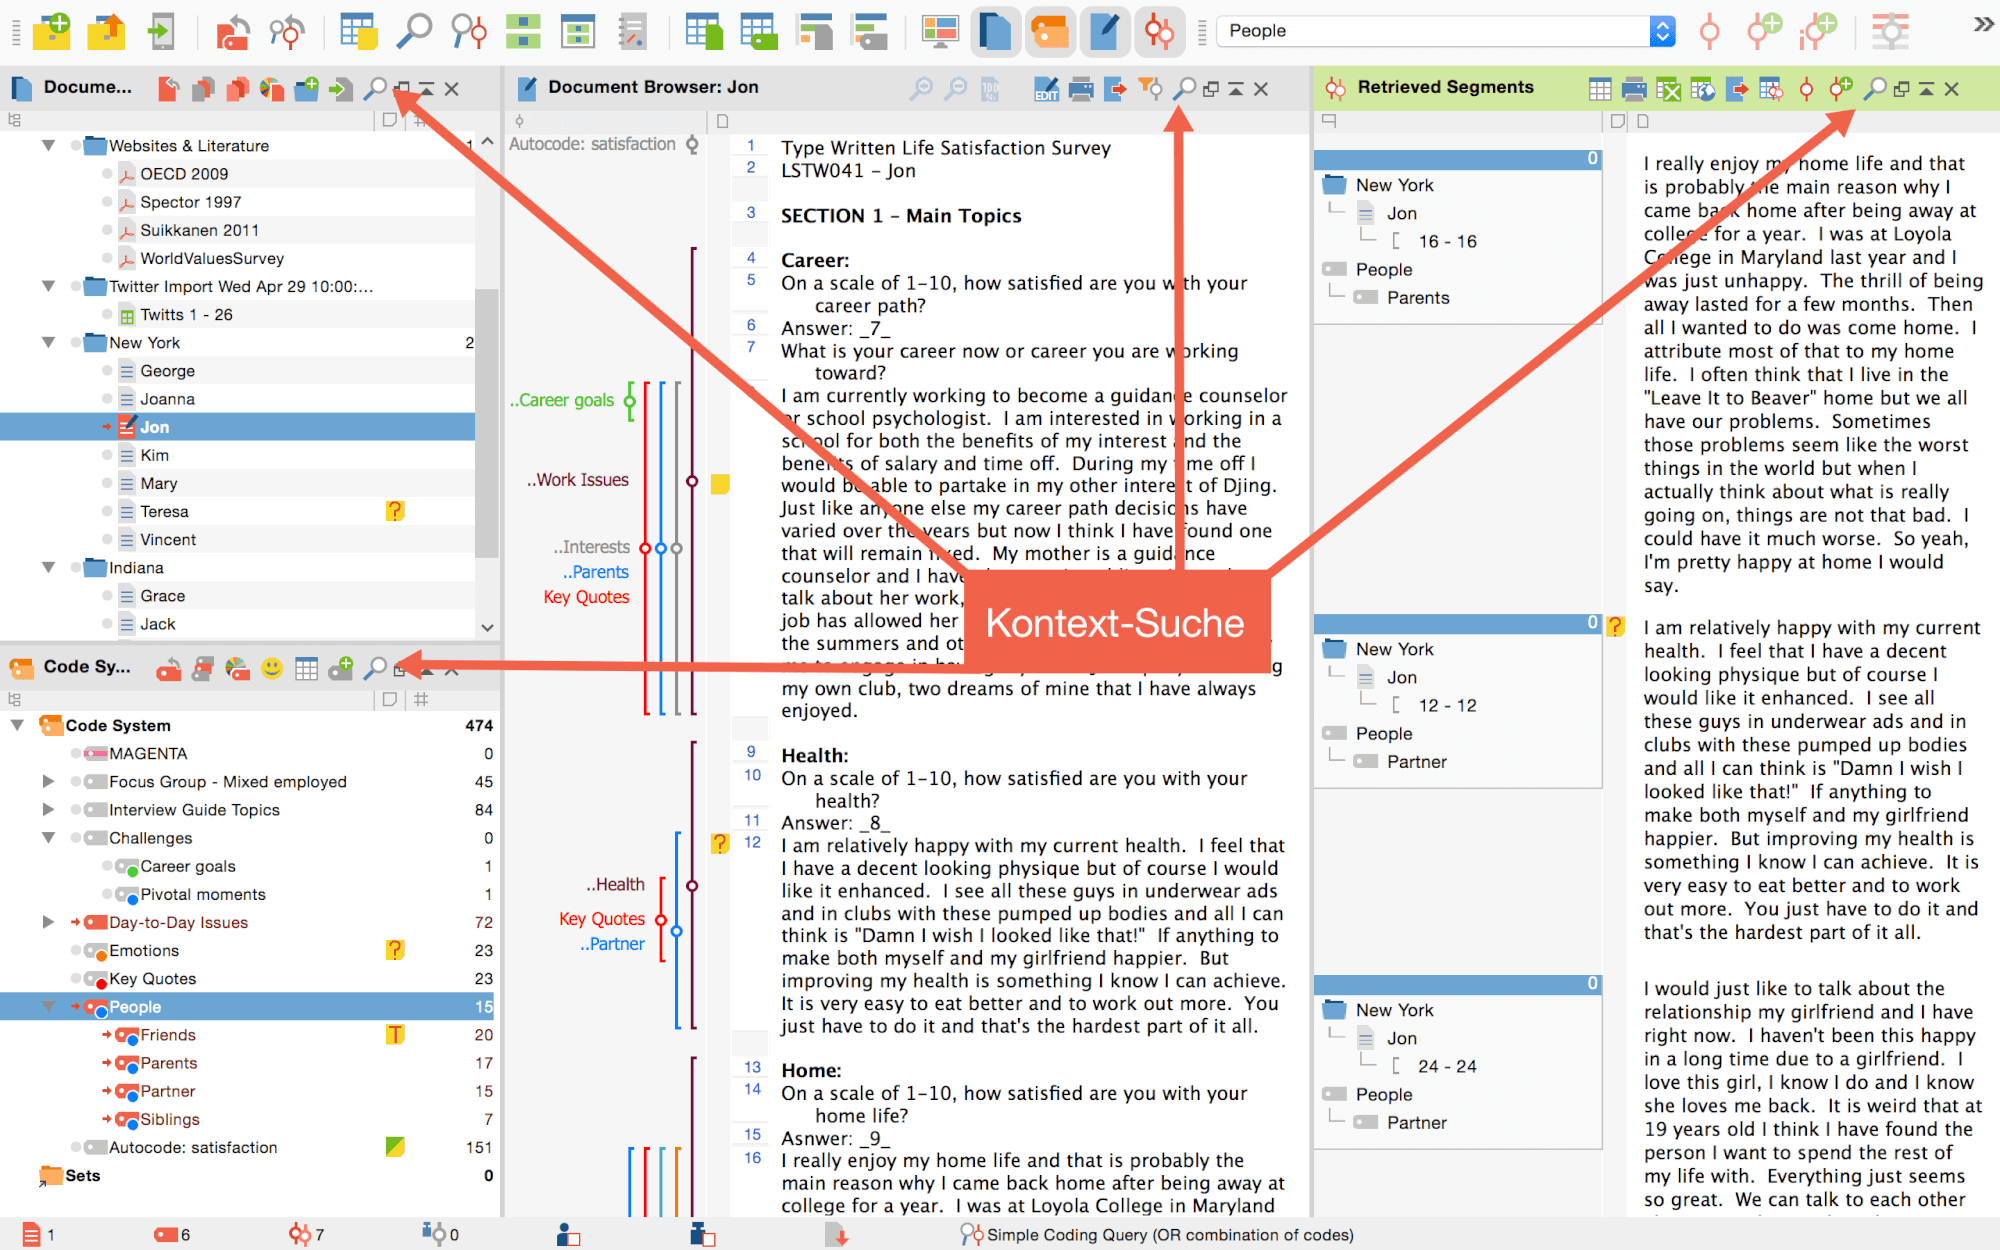This screenshot has width=2000, height=1250.
Task: Click the import from mobile device icon
Action: tap(161, 31)
